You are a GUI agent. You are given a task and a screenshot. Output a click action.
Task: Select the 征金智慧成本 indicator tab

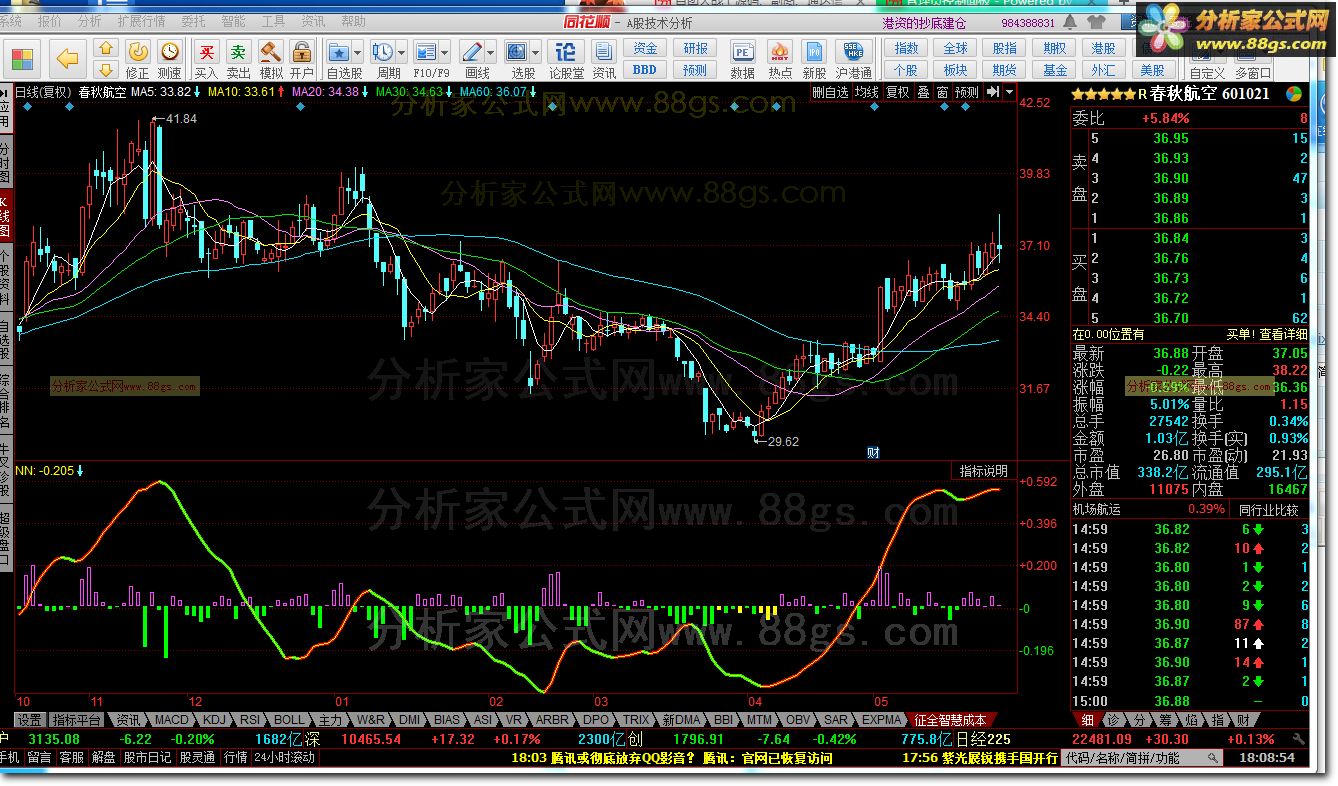point(950,719)
